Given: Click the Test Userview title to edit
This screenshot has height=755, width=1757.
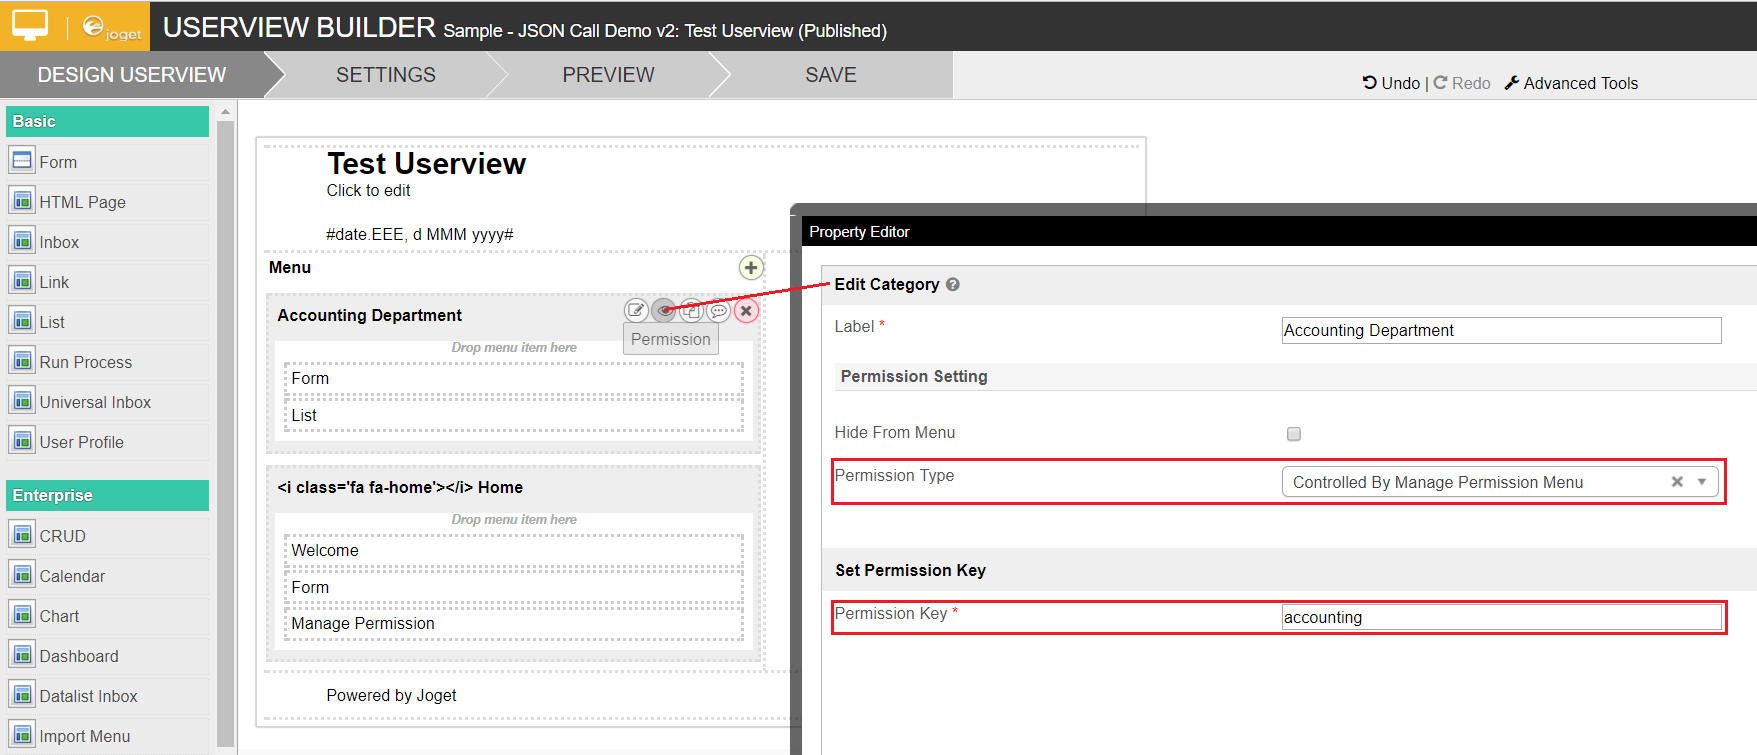Looking at the screenshot, I should click(x=426, y=163).
